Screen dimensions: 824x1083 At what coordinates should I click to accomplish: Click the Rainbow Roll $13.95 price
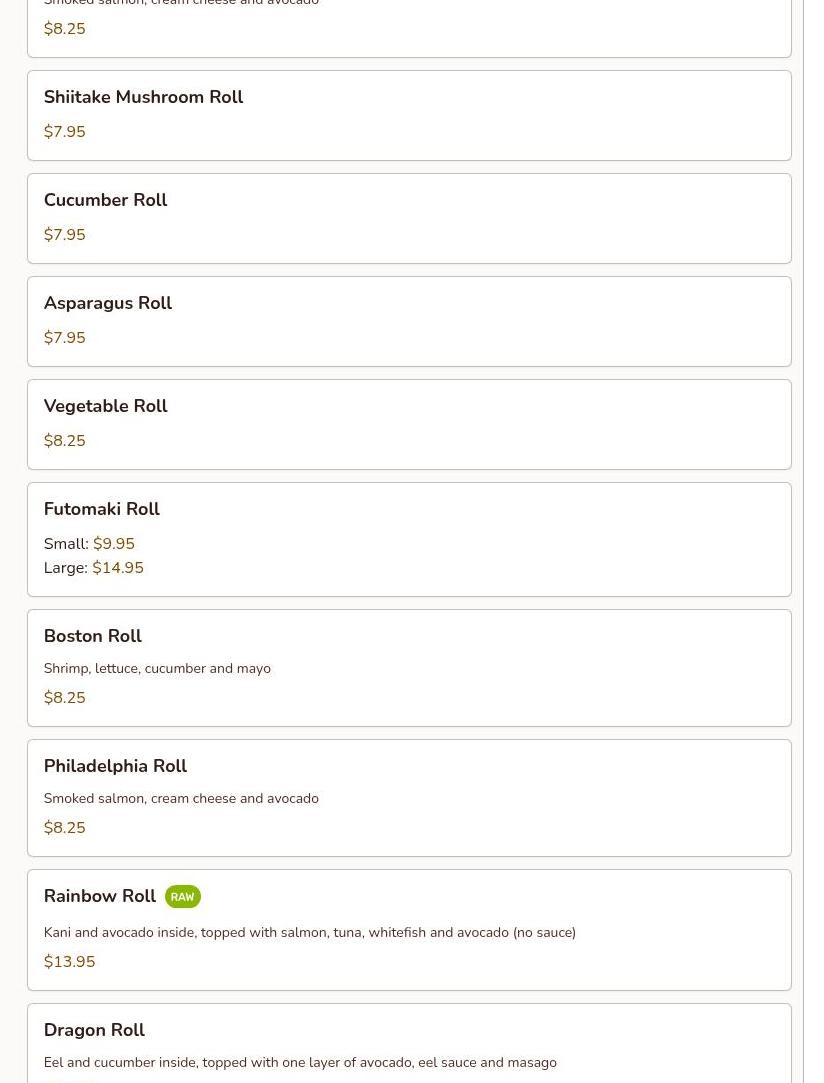click(x=70, y=961)
